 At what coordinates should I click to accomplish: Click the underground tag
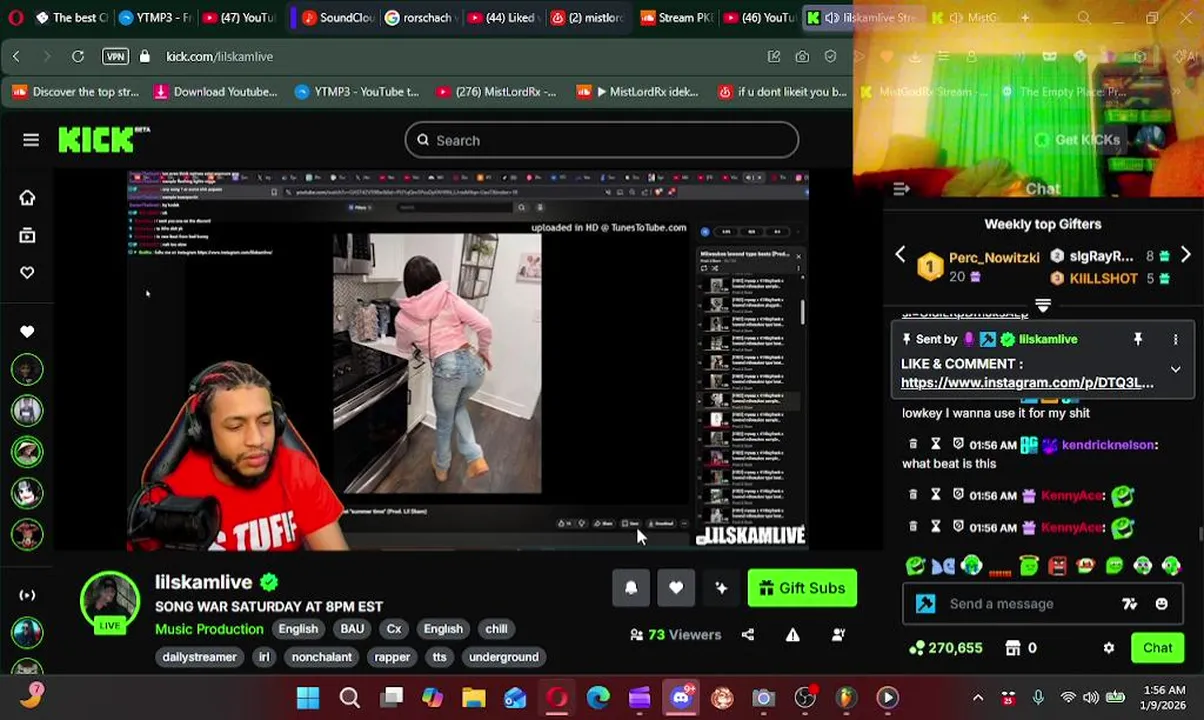pyautogui.click(x=504, y=657)
